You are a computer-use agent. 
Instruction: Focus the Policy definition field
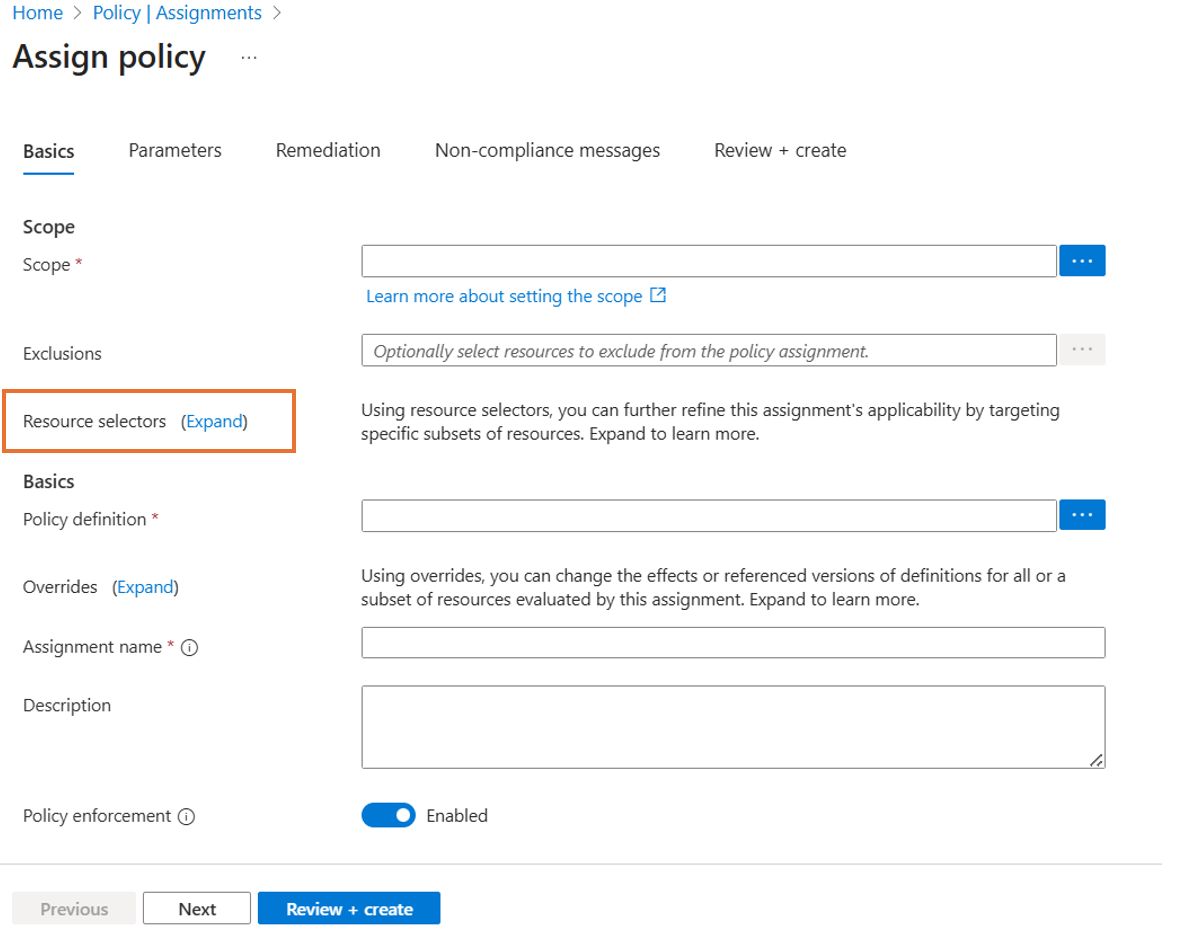[x=709, y=515]
